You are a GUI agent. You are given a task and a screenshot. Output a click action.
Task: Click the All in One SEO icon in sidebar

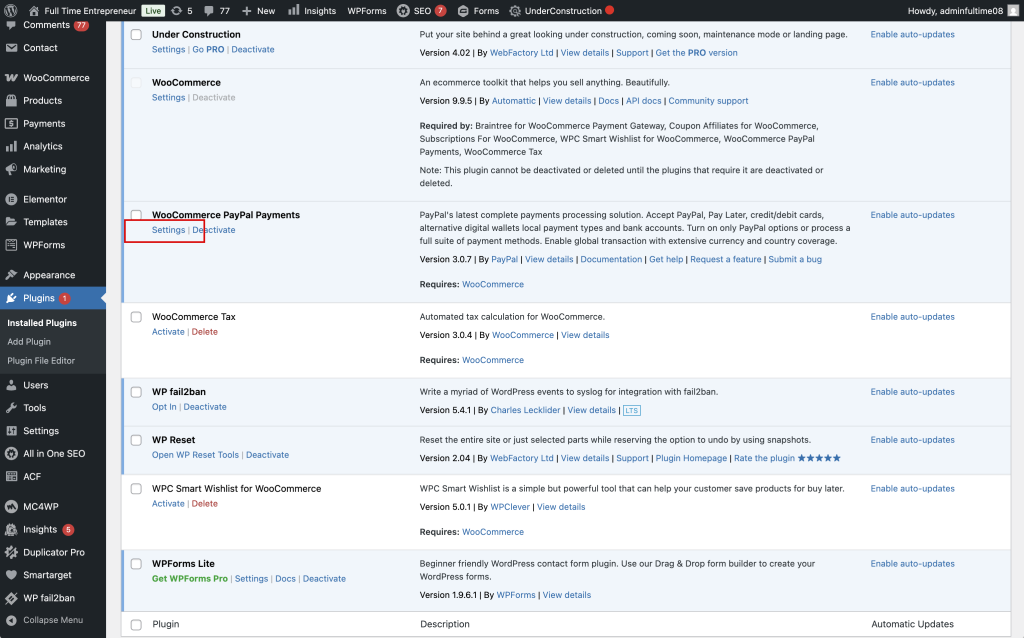pyautogui.click(x=11, y=454)
